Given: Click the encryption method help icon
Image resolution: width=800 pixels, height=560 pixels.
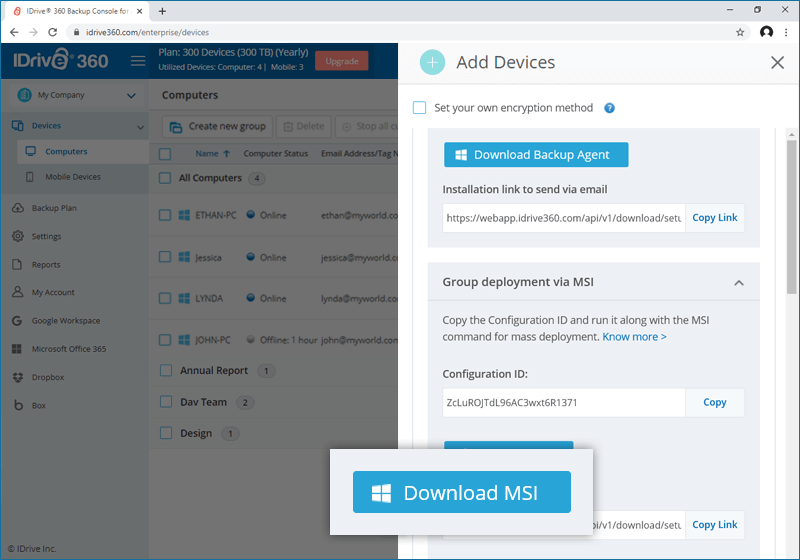Looking at the screenshot, I should (x=609, y=108).
